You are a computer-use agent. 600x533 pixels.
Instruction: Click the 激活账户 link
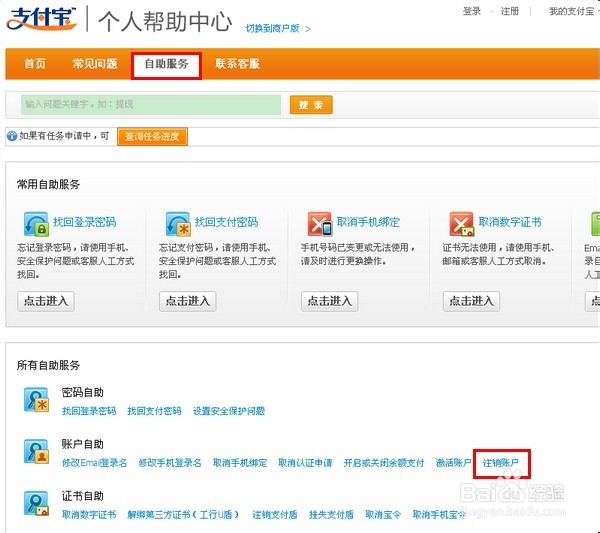coord(453,463)
